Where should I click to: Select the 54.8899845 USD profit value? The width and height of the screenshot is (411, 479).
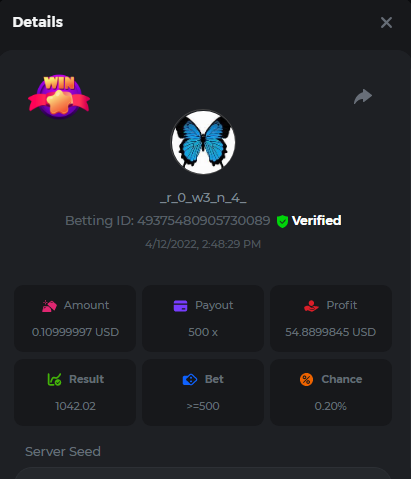pyautogui.click(x=331, y=332)
